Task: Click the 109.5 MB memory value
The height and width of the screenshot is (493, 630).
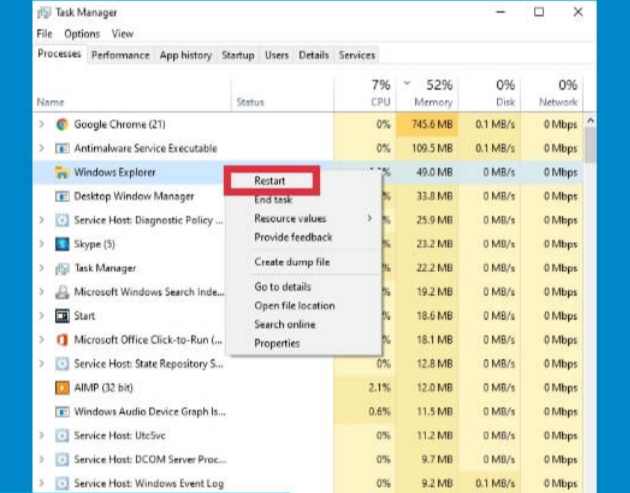Action: tap(432, 148)
